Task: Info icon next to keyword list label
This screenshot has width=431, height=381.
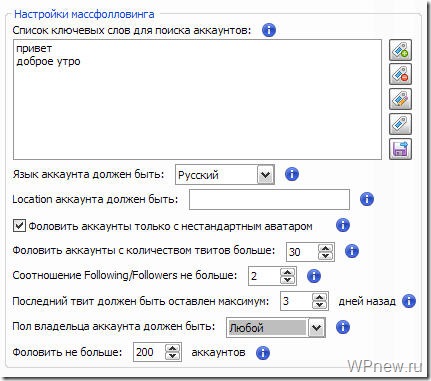Action: point(269,30)
